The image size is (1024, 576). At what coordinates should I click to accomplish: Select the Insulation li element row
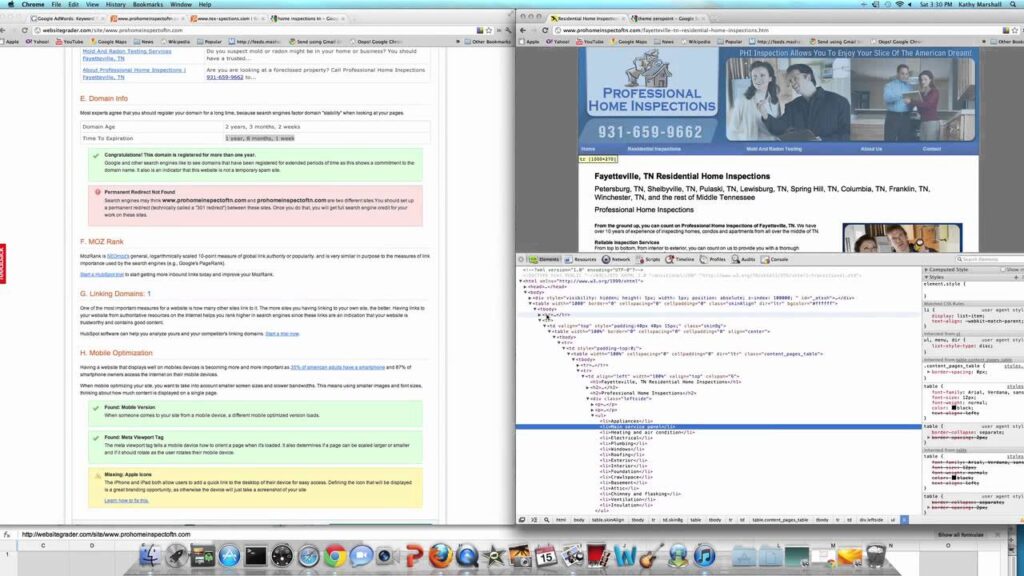point(626,505)
